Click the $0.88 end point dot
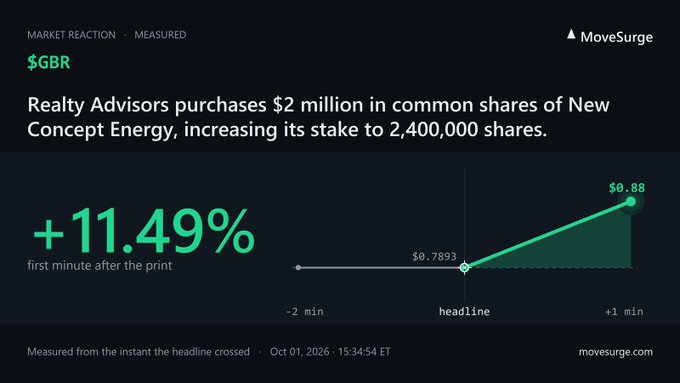Viewport: 680px width, 383px height. click(631, 201)
